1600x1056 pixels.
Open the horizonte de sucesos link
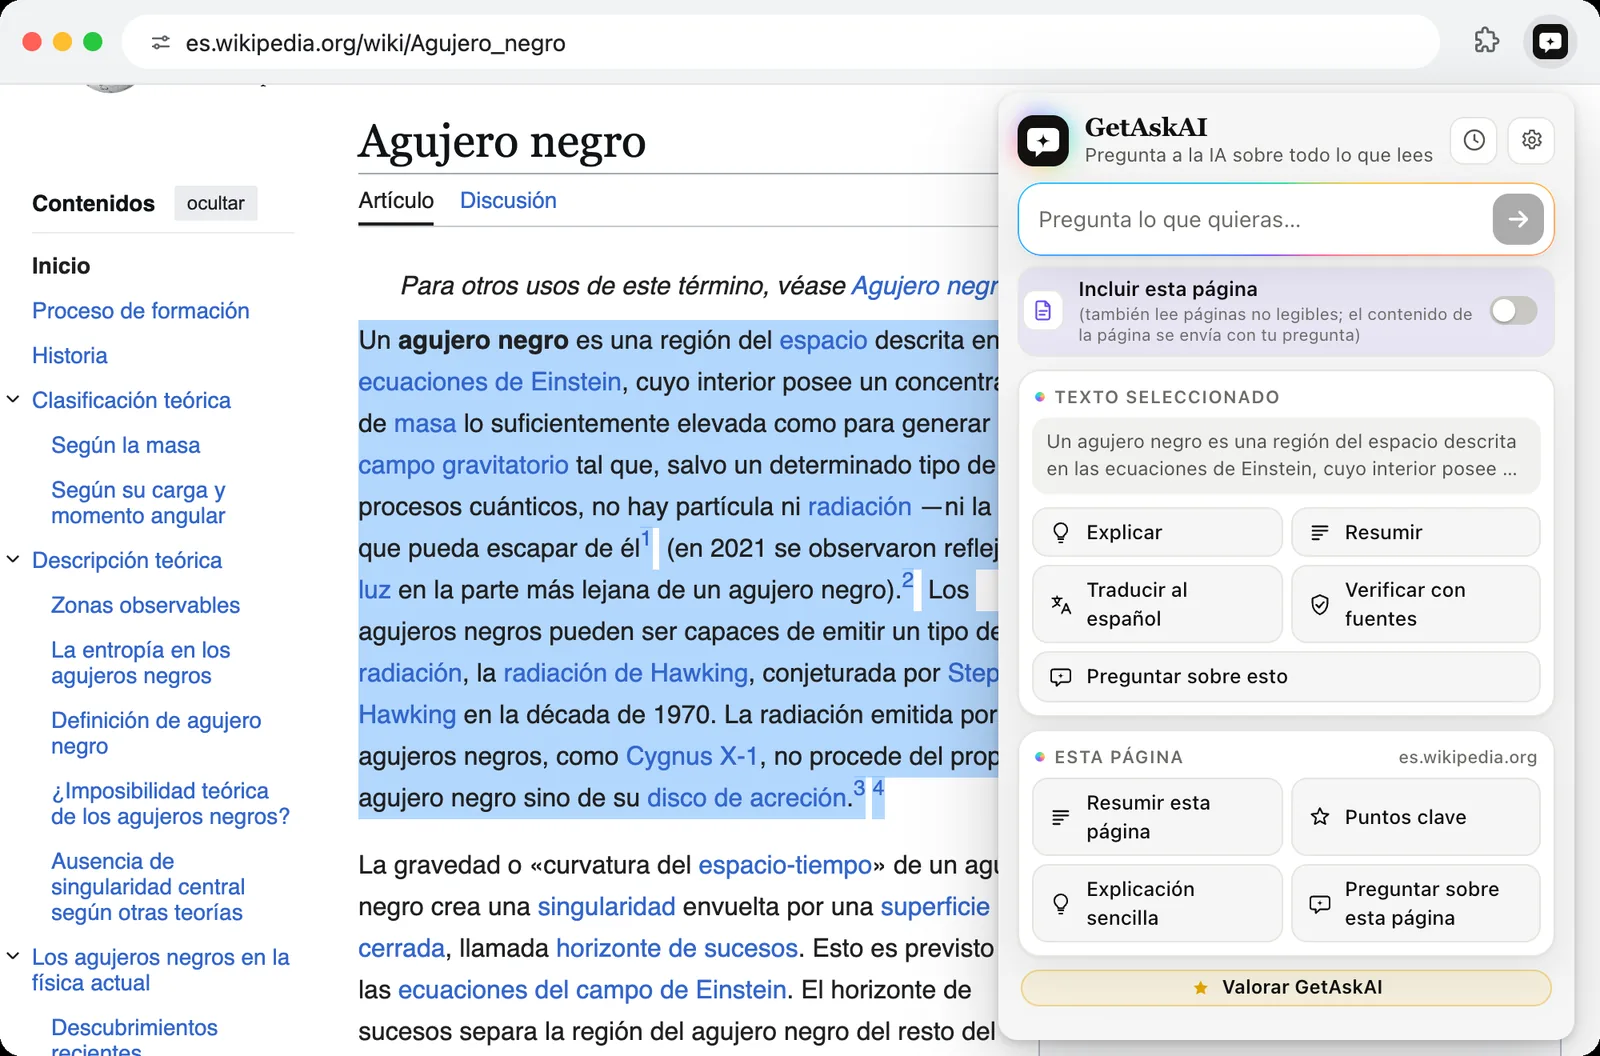[677, 948]
